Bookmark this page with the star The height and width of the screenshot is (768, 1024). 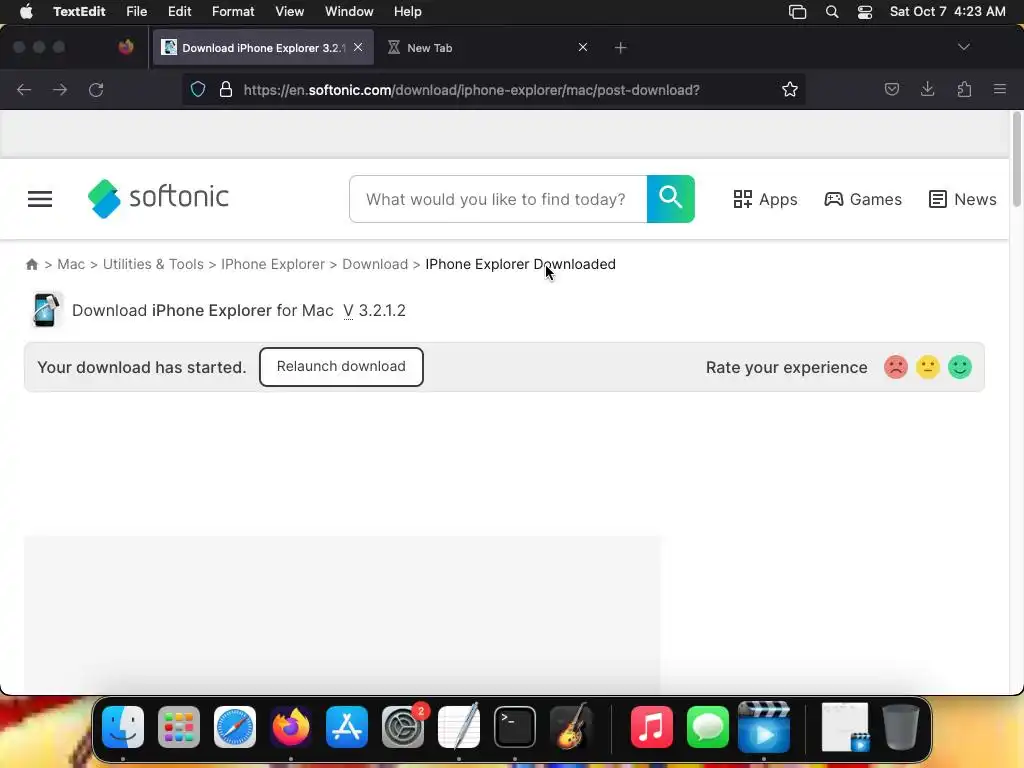pos(790,89)
